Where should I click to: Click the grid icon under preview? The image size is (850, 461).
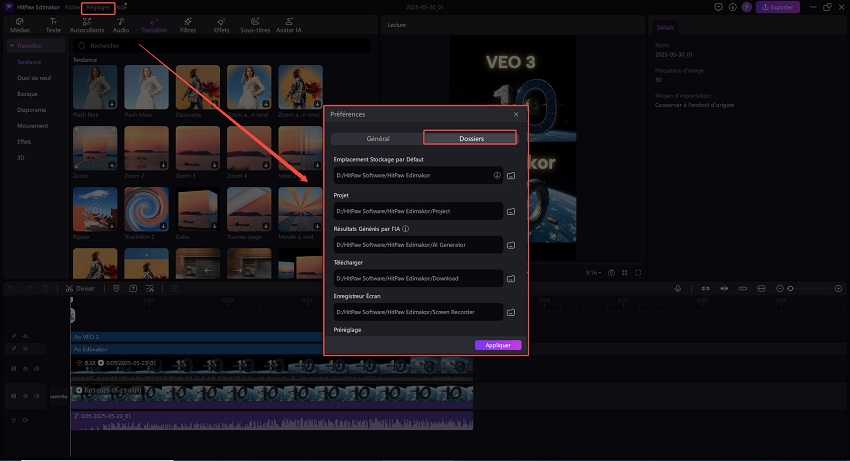(x=625, y=273)
